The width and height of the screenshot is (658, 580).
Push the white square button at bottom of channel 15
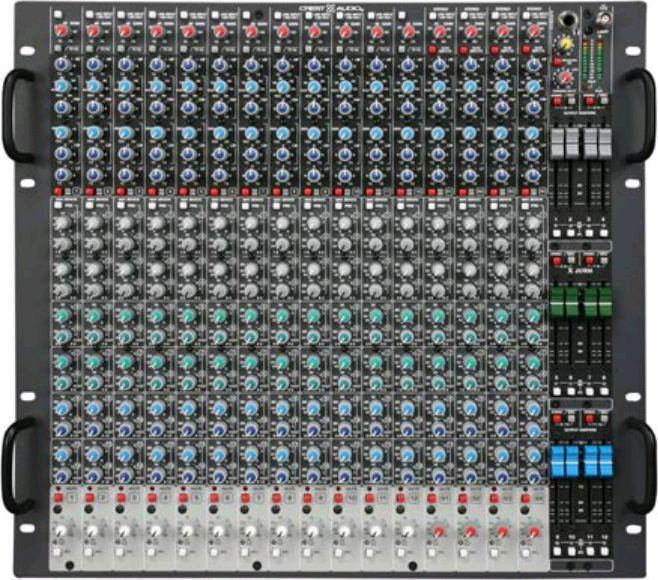click(494, 552)
